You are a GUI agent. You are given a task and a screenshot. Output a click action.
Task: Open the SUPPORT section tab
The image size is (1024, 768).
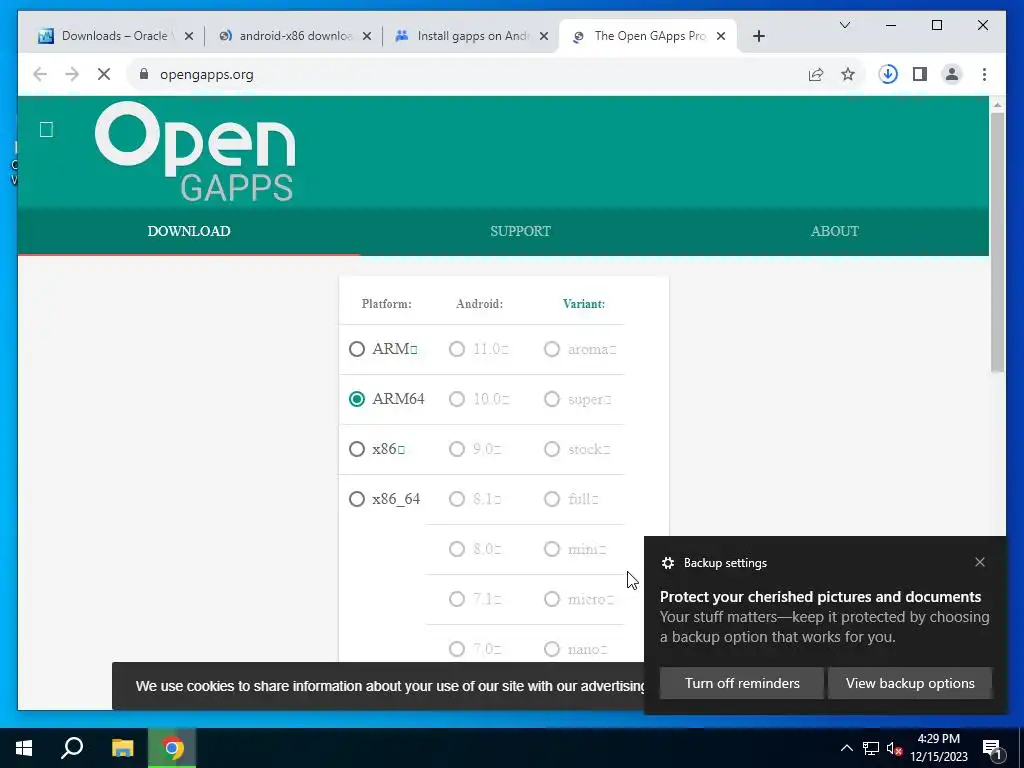point(520,231)
